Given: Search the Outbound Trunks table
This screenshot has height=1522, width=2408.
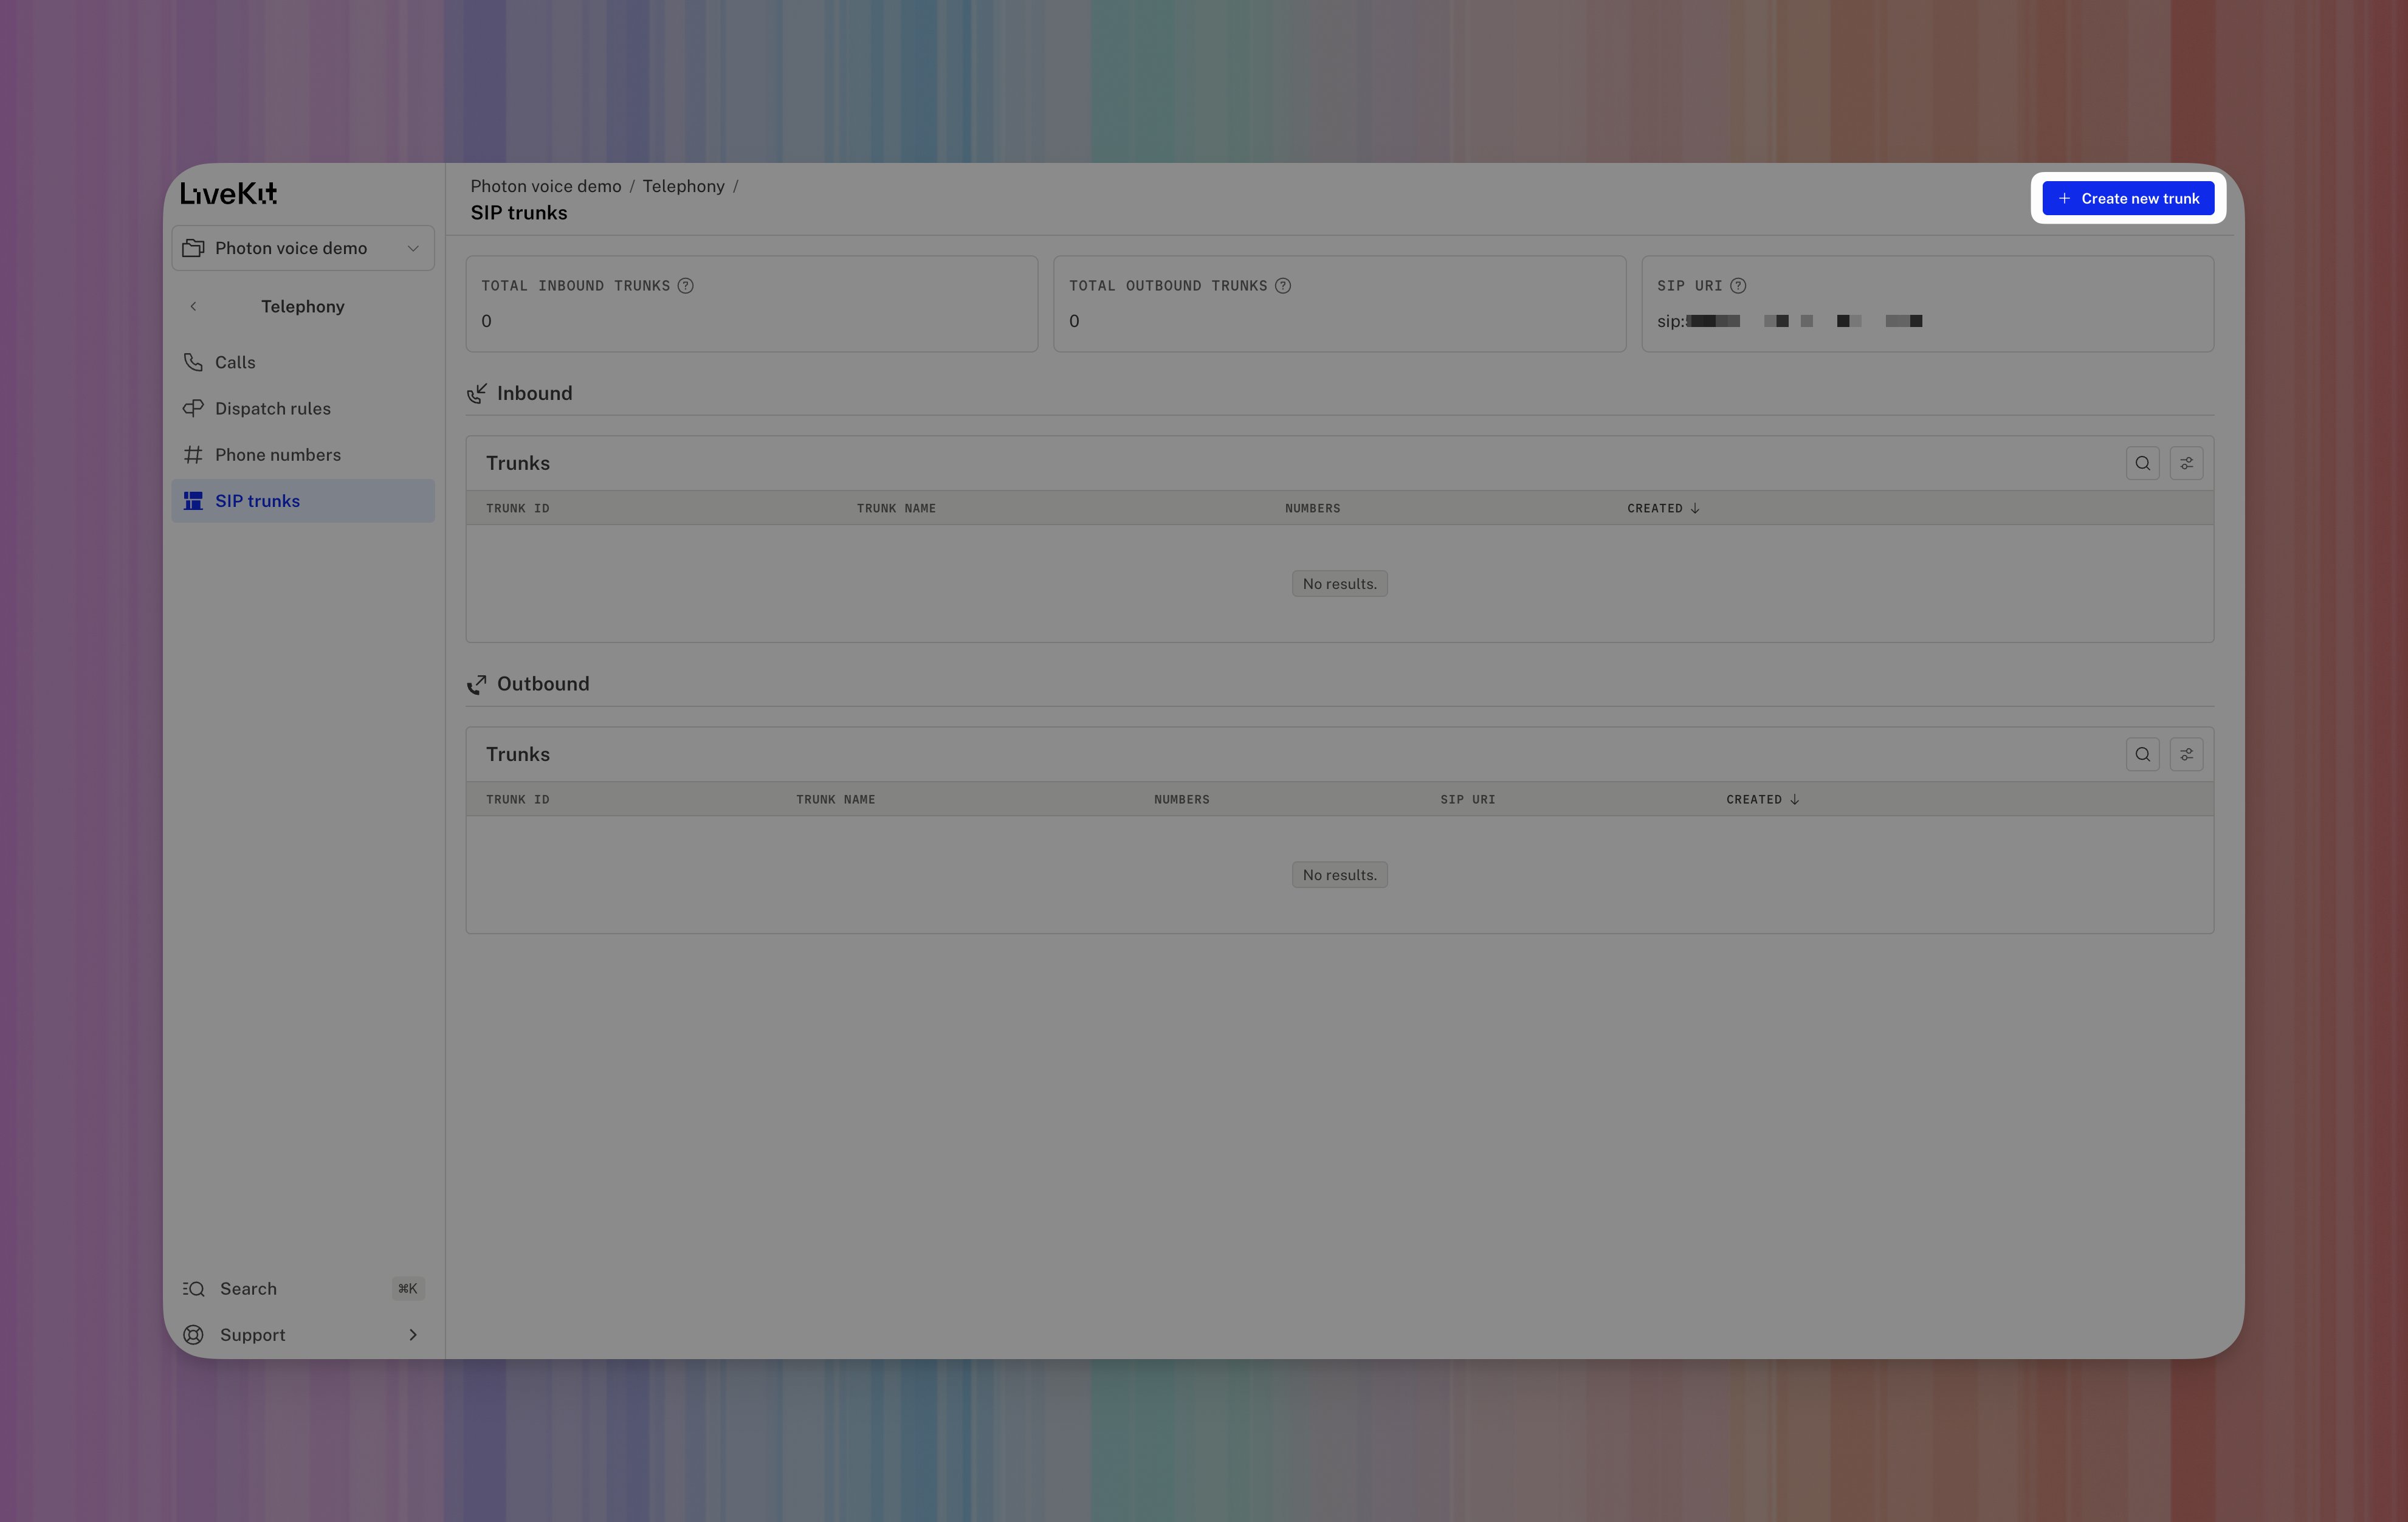Looking at the screenshot, I should click(x=2142, y=754).
